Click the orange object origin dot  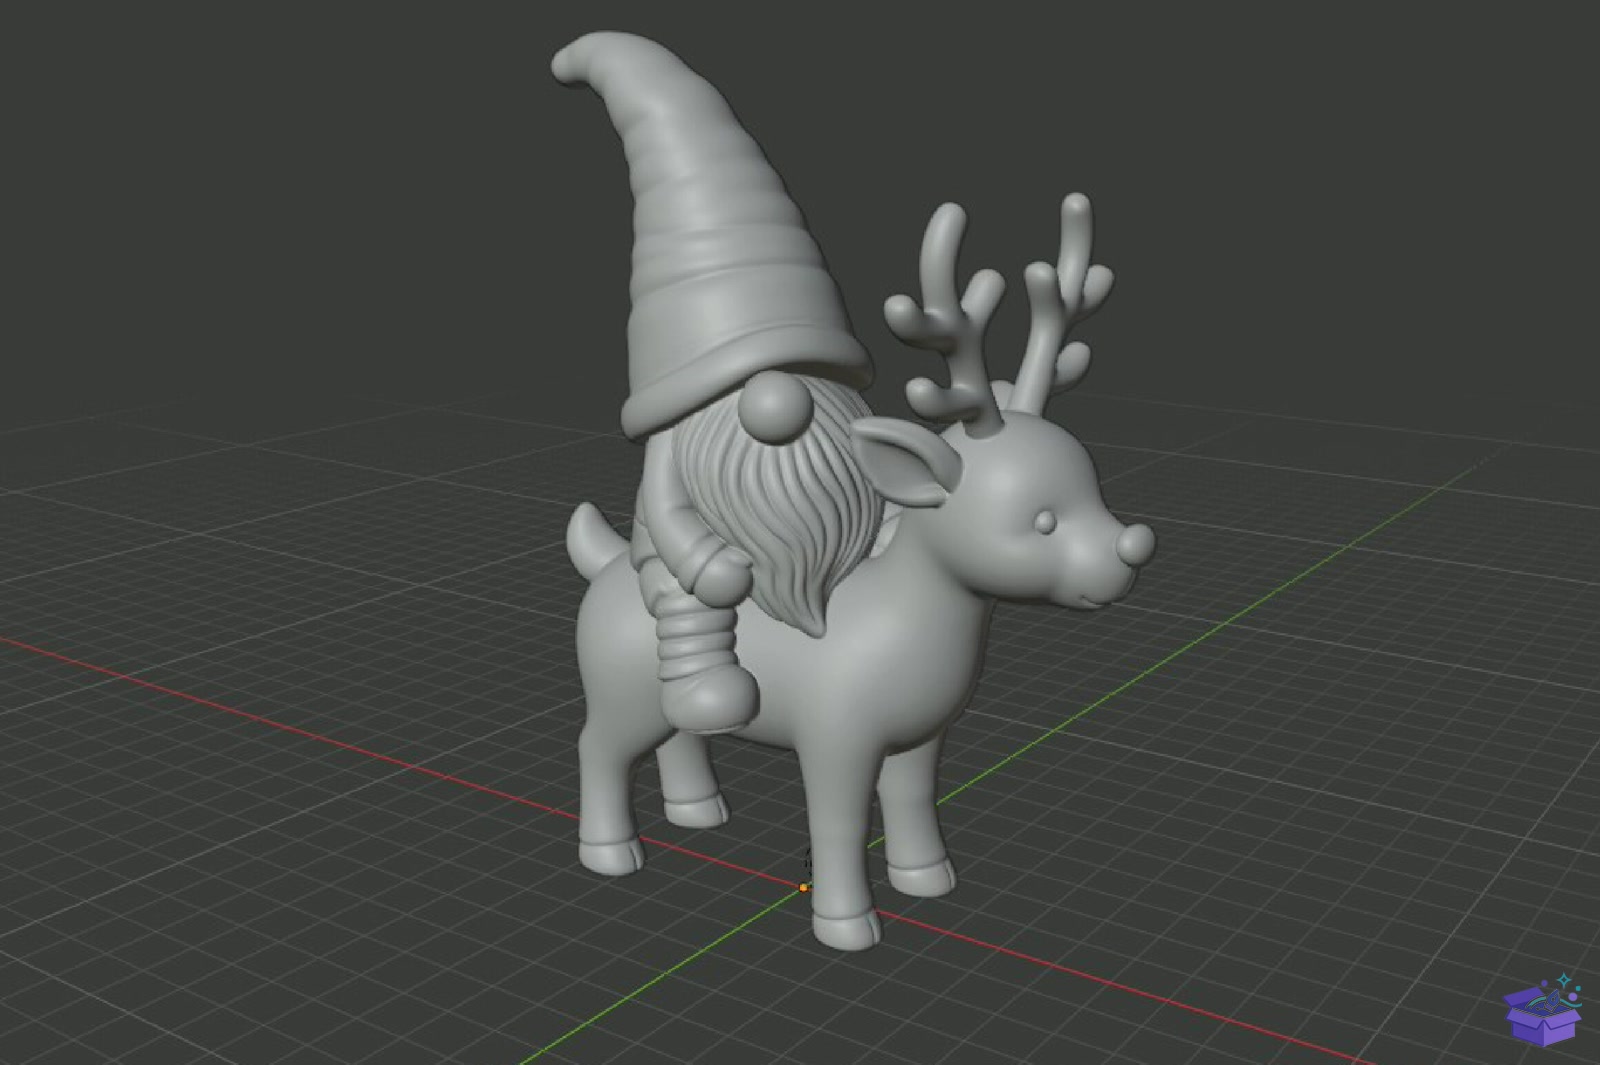click(804, 887)
